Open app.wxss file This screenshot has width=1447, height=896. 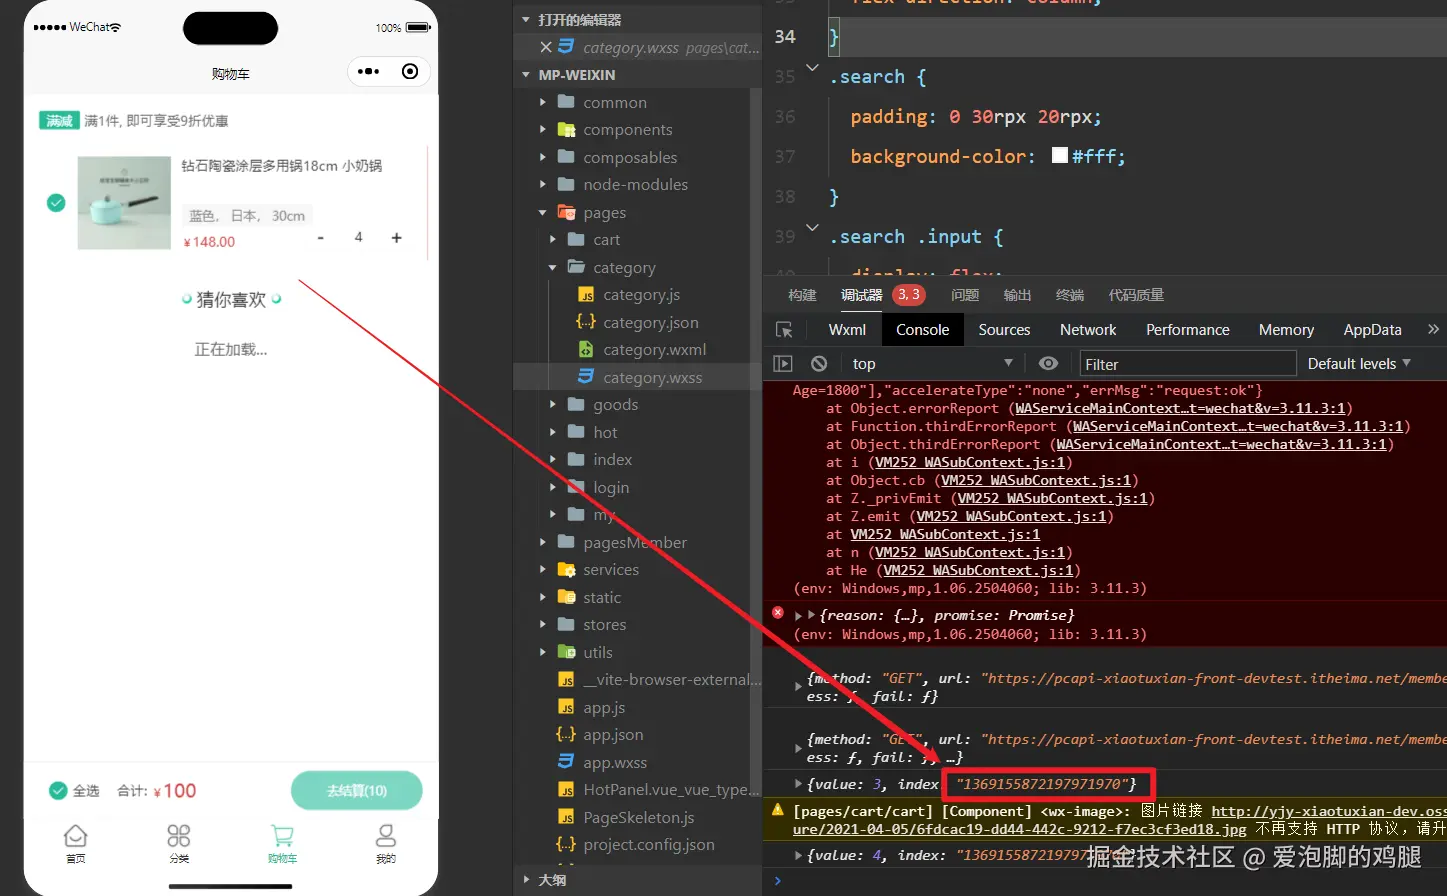[615, 763]
